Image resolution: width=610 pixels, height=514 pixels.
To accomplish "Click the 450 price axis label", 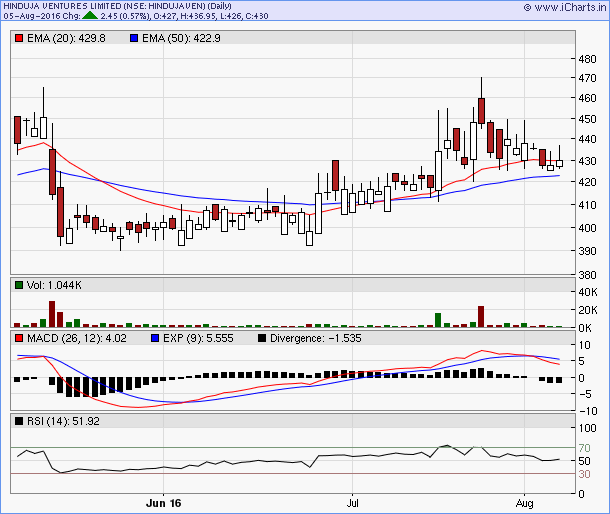I will pyautogui.click(x=587, y=119).
